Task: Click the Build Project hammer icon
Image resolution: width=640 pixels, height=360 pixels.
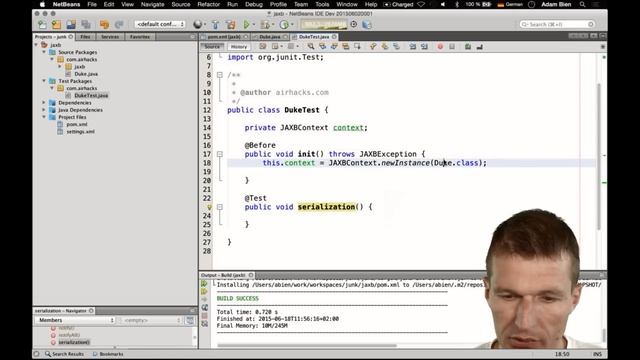Action: point(216,24)
